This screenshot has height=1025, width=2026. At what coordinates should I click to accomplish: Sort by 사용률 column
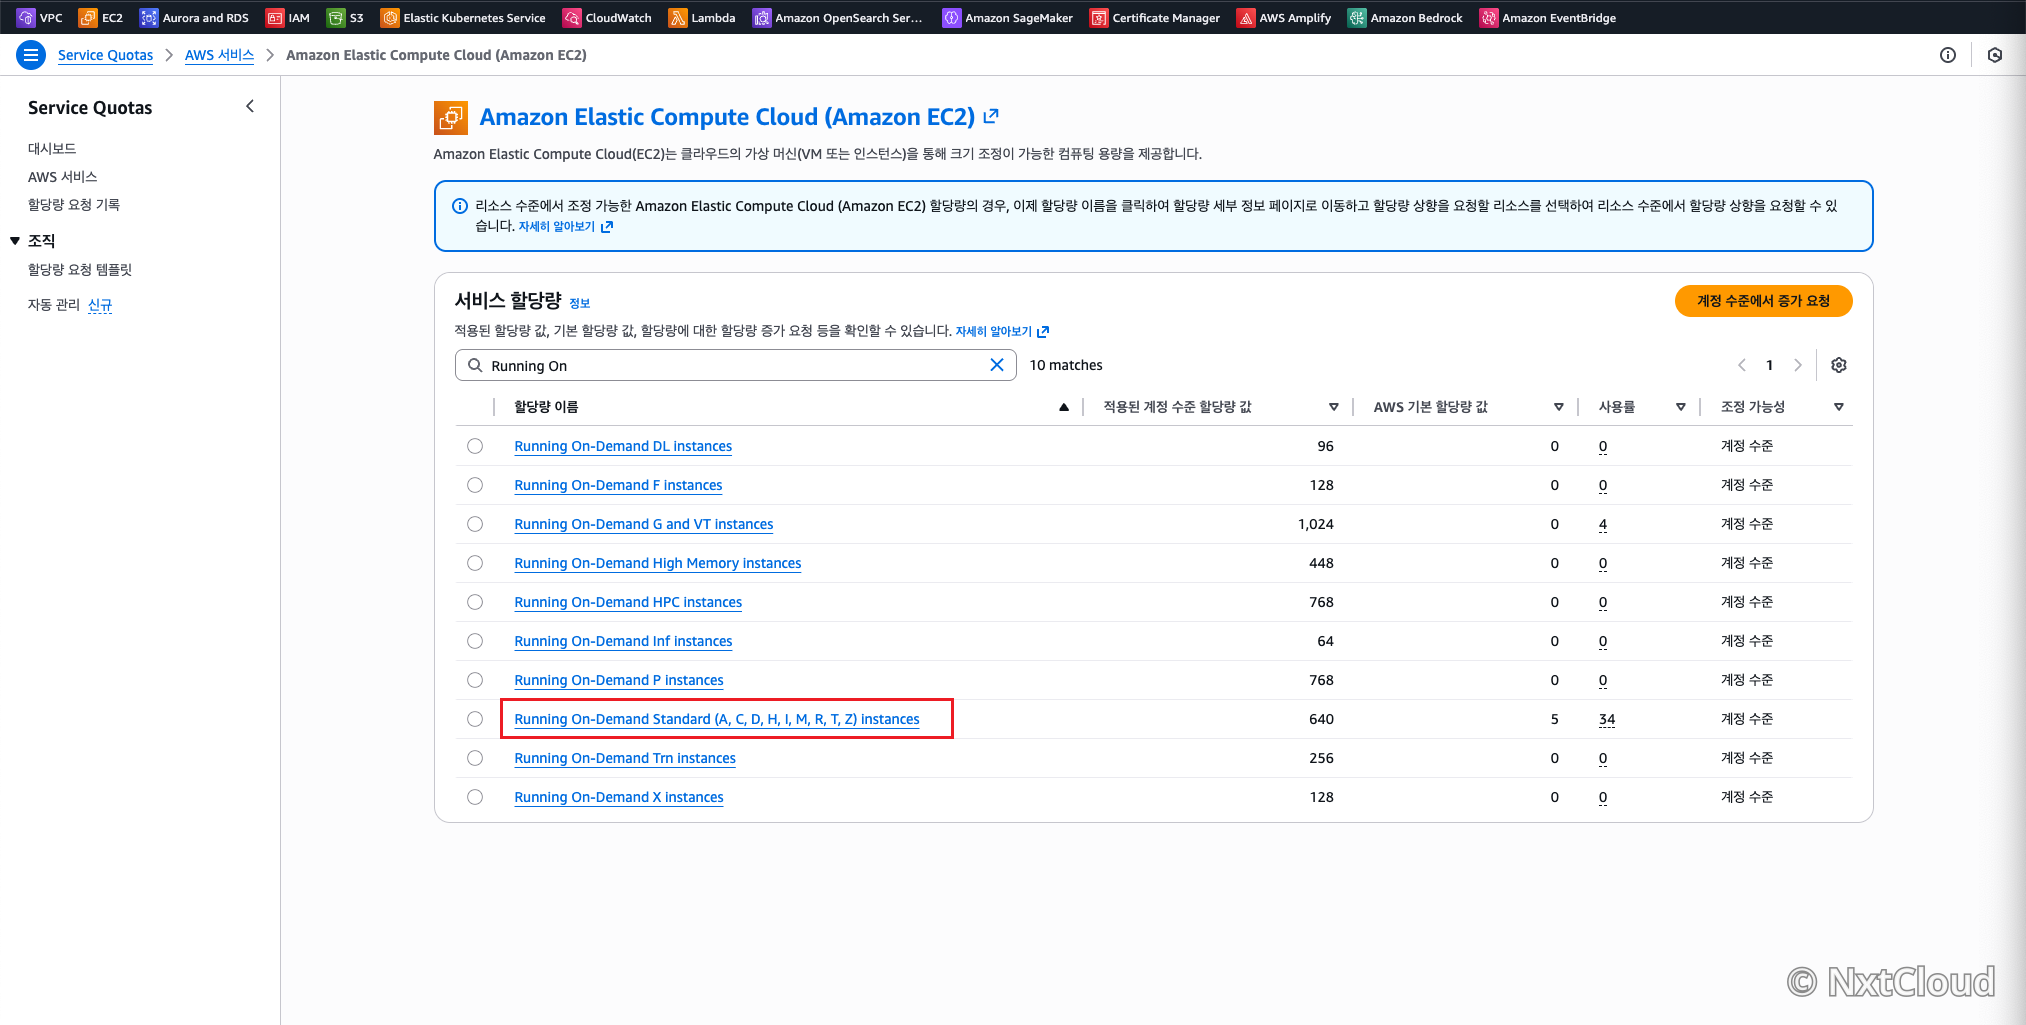(x=1680, y=407)
